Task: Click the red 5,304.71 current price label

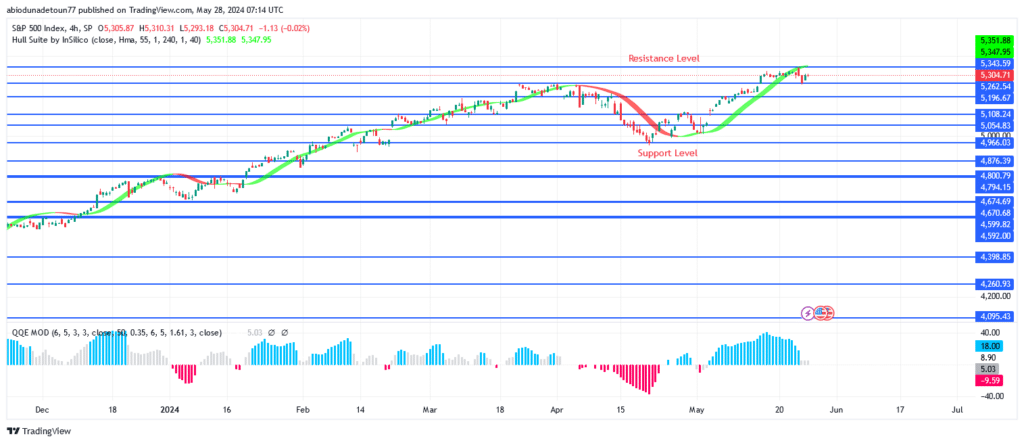Action: coord(995,75)
